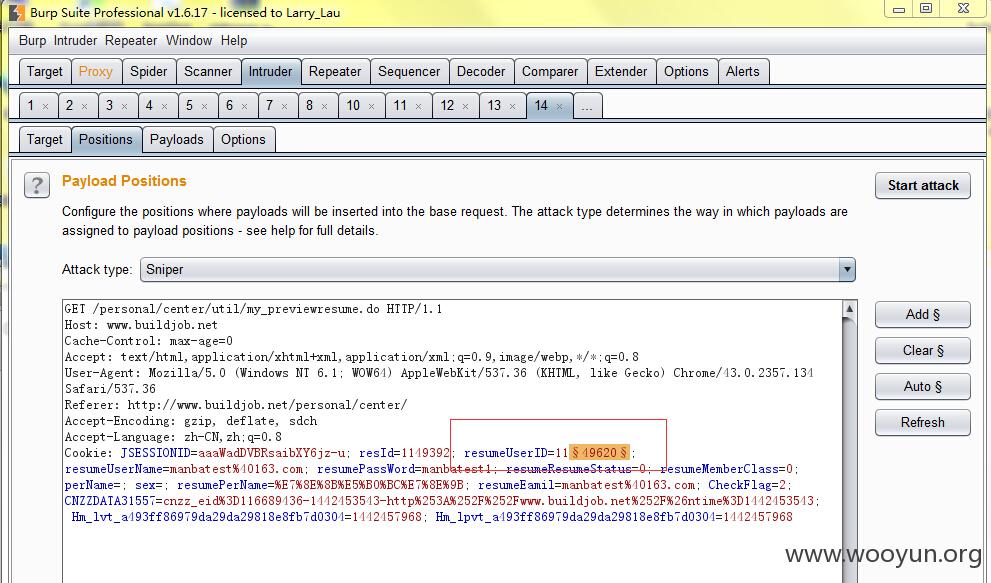Screen dimensions: 991x583
Task: Switch to the Scanner tab
Action: [208, 71]
